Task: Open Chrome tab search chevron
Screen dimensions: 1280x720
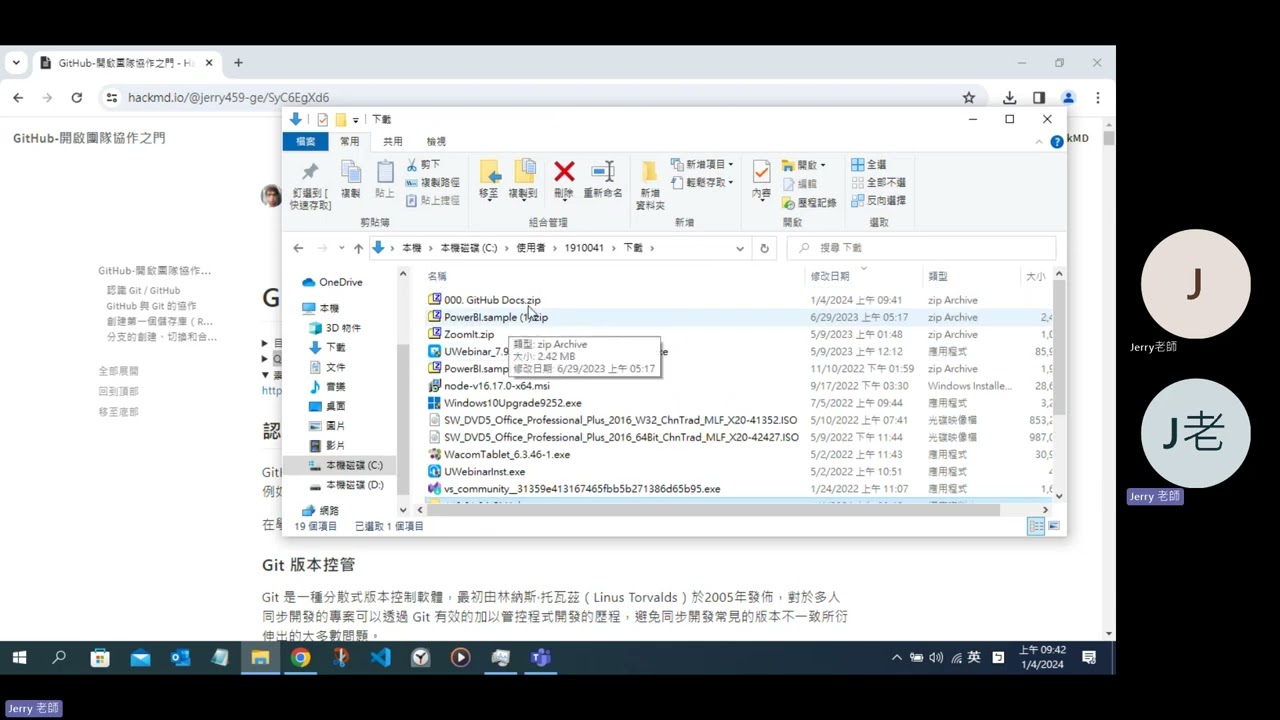Action: tap(16, 62)
